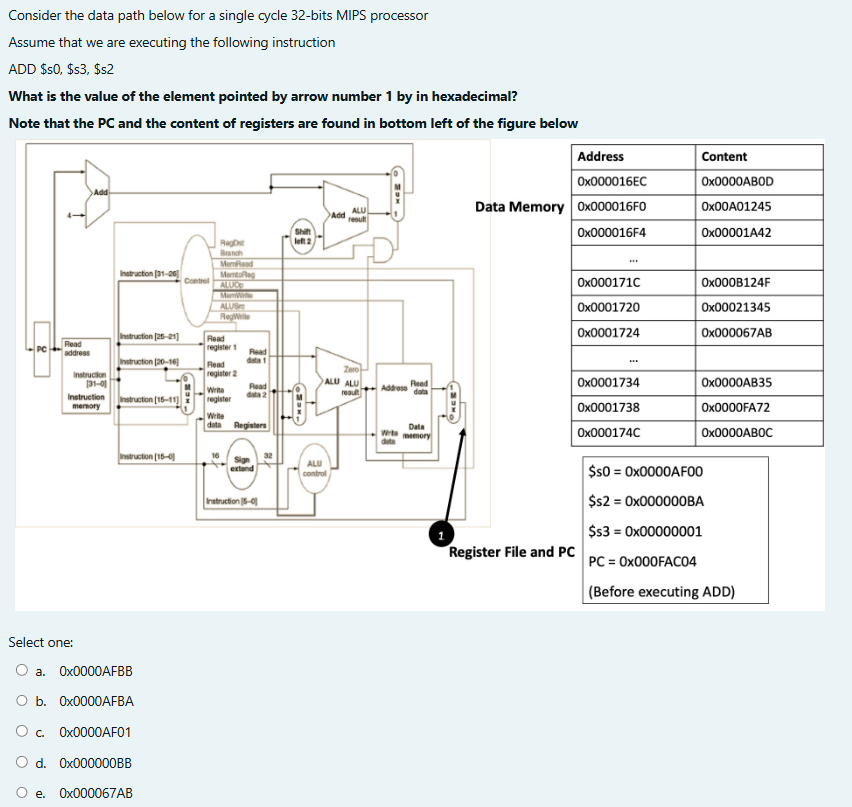This screenshot has width=852, height=807.
Task: Select answer option c 0x0000AF01
Action: coord(21,731)
